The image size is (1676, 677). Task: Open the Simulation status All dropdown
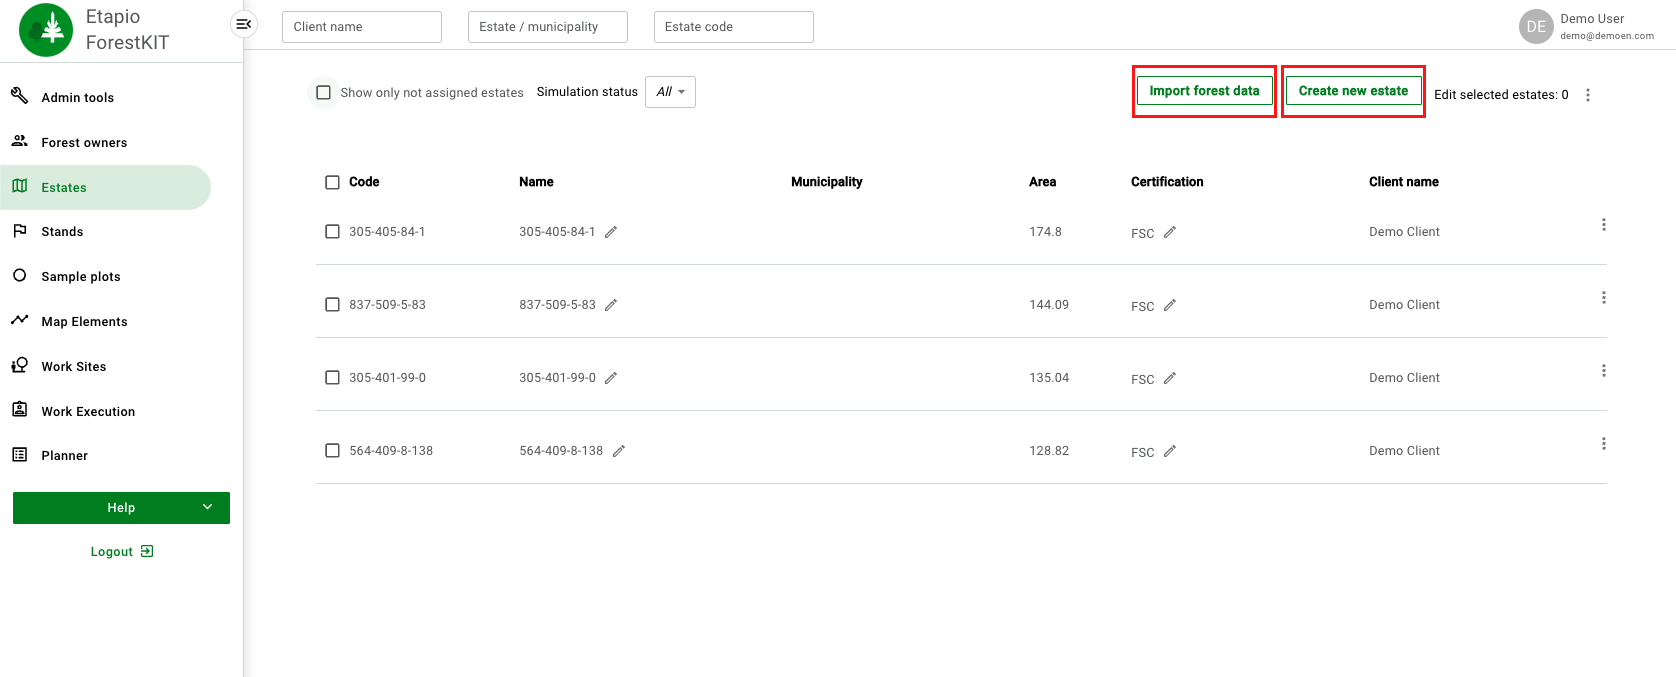click(x=670, y=92)
